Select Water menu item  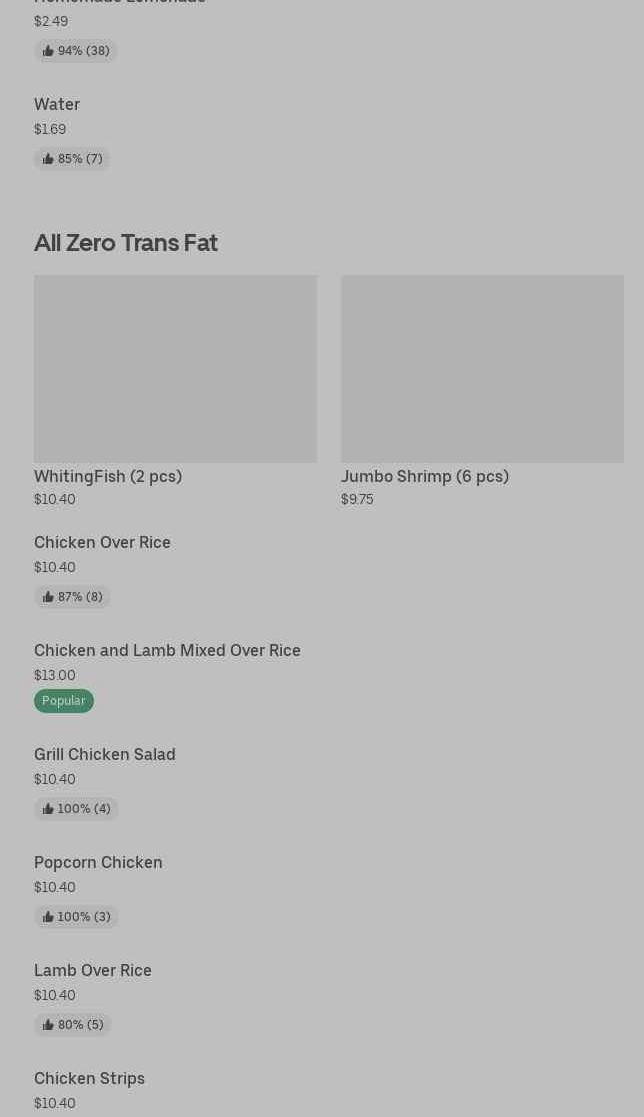57,104
